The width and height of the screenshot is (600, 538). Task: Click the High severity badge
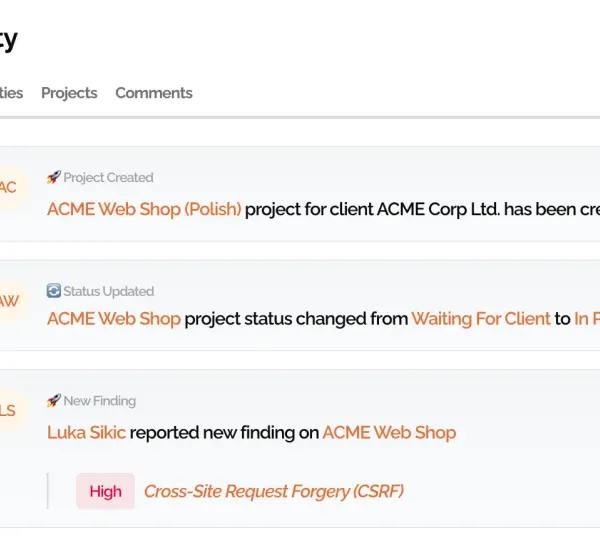(x=105, y=491)
